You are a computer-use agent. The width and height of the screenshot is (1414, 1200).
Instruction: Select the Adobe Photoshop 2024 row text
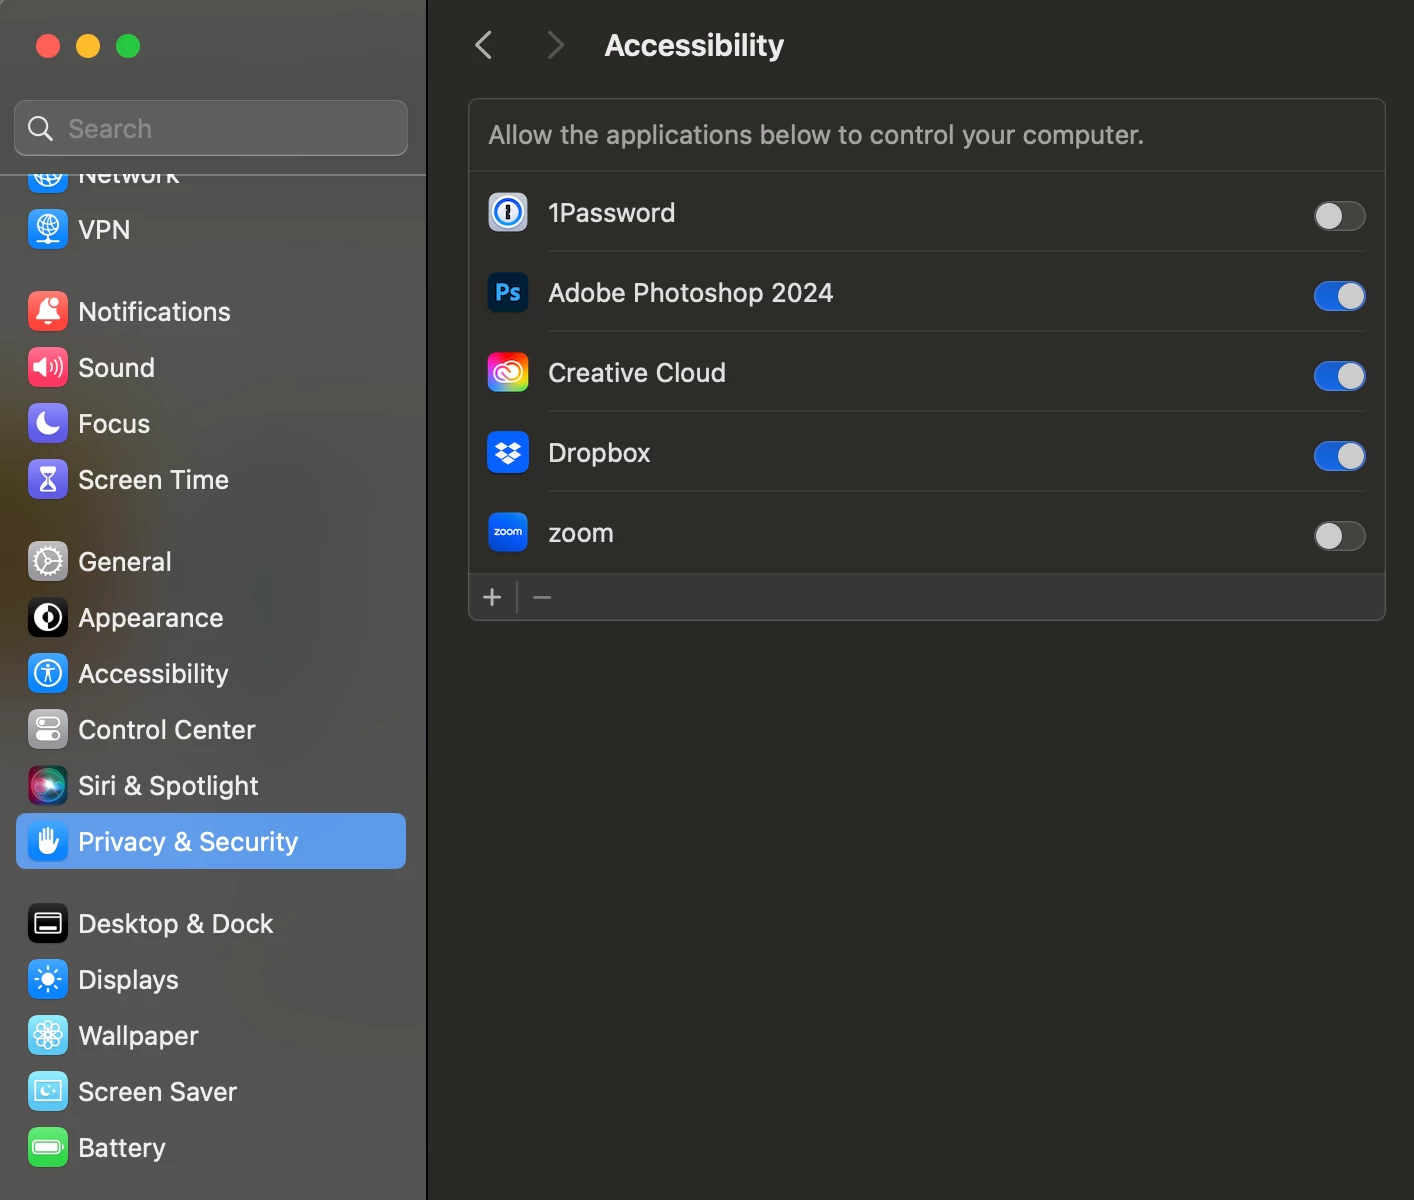click(x=690, y=293)
